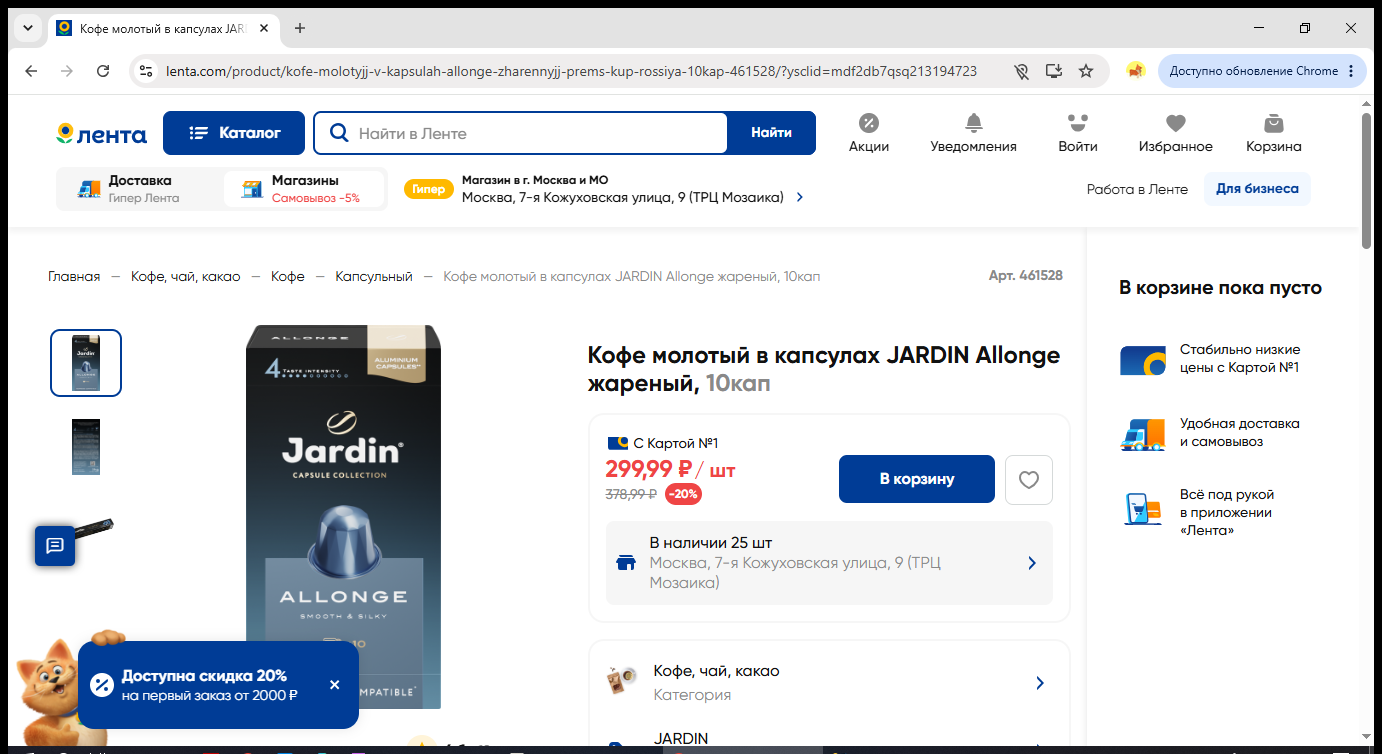The height and width of the screenshot is (754, 1382).
Task: Expand В наличии 25 шт store availability
Action: (x=829, y=563)
